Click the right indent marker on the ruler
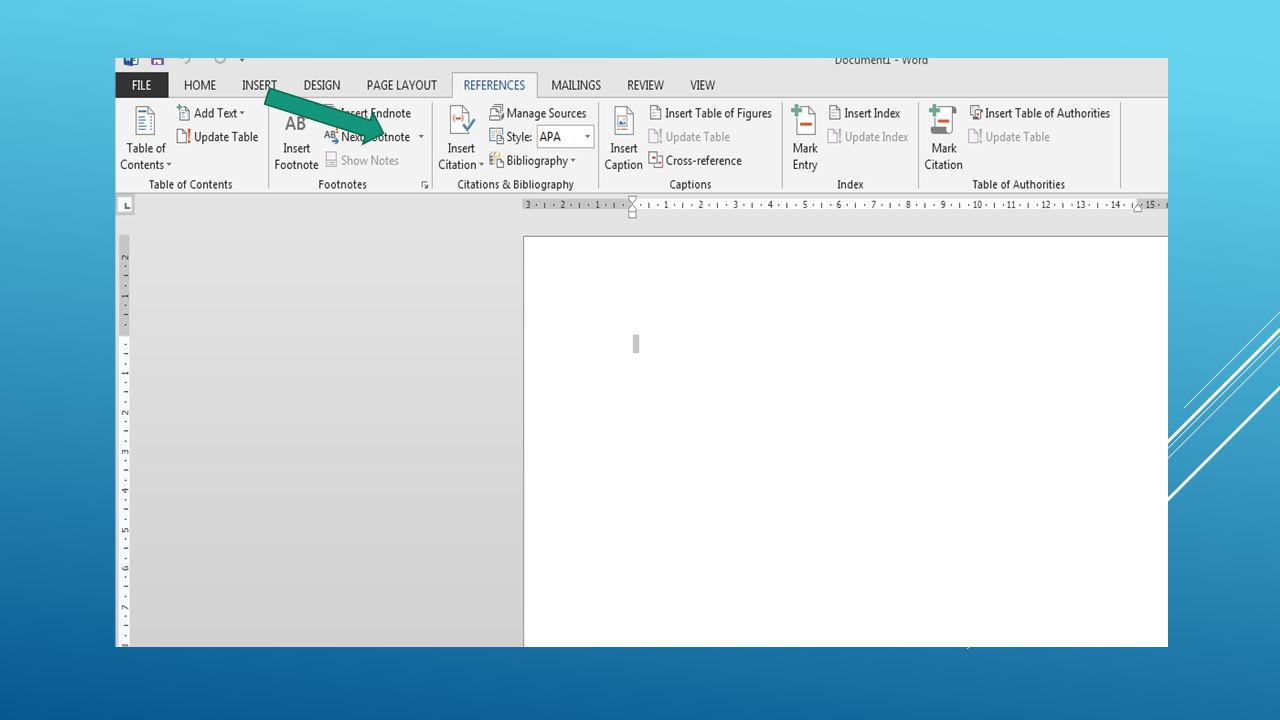 click(x=1137, y=207)
